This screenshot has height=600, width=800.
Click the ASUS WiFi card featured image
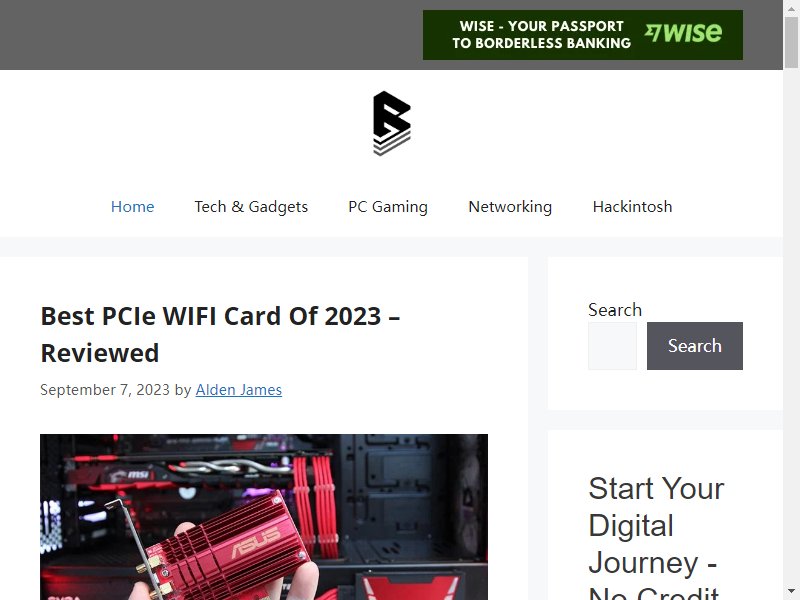(264, 517)
